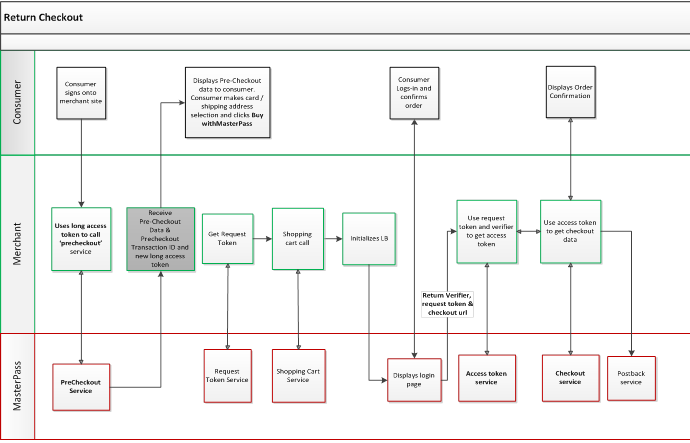Select the MasterPass swimlane label

(17, 386)
